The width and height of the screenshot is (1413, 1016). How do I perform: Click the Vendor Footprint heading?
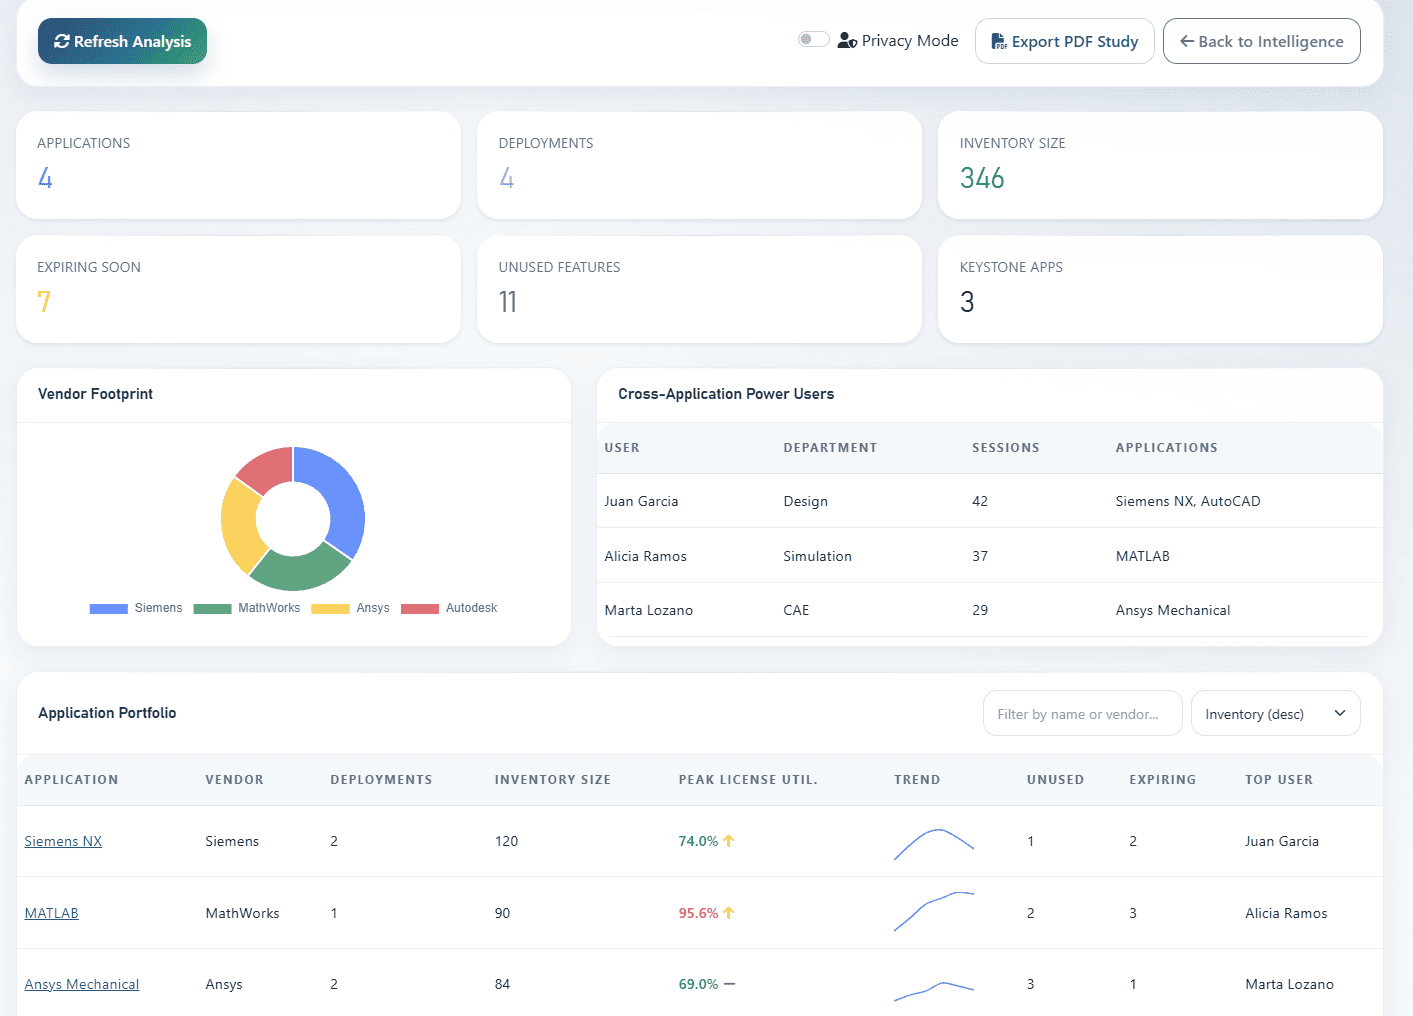coord(95,394)
